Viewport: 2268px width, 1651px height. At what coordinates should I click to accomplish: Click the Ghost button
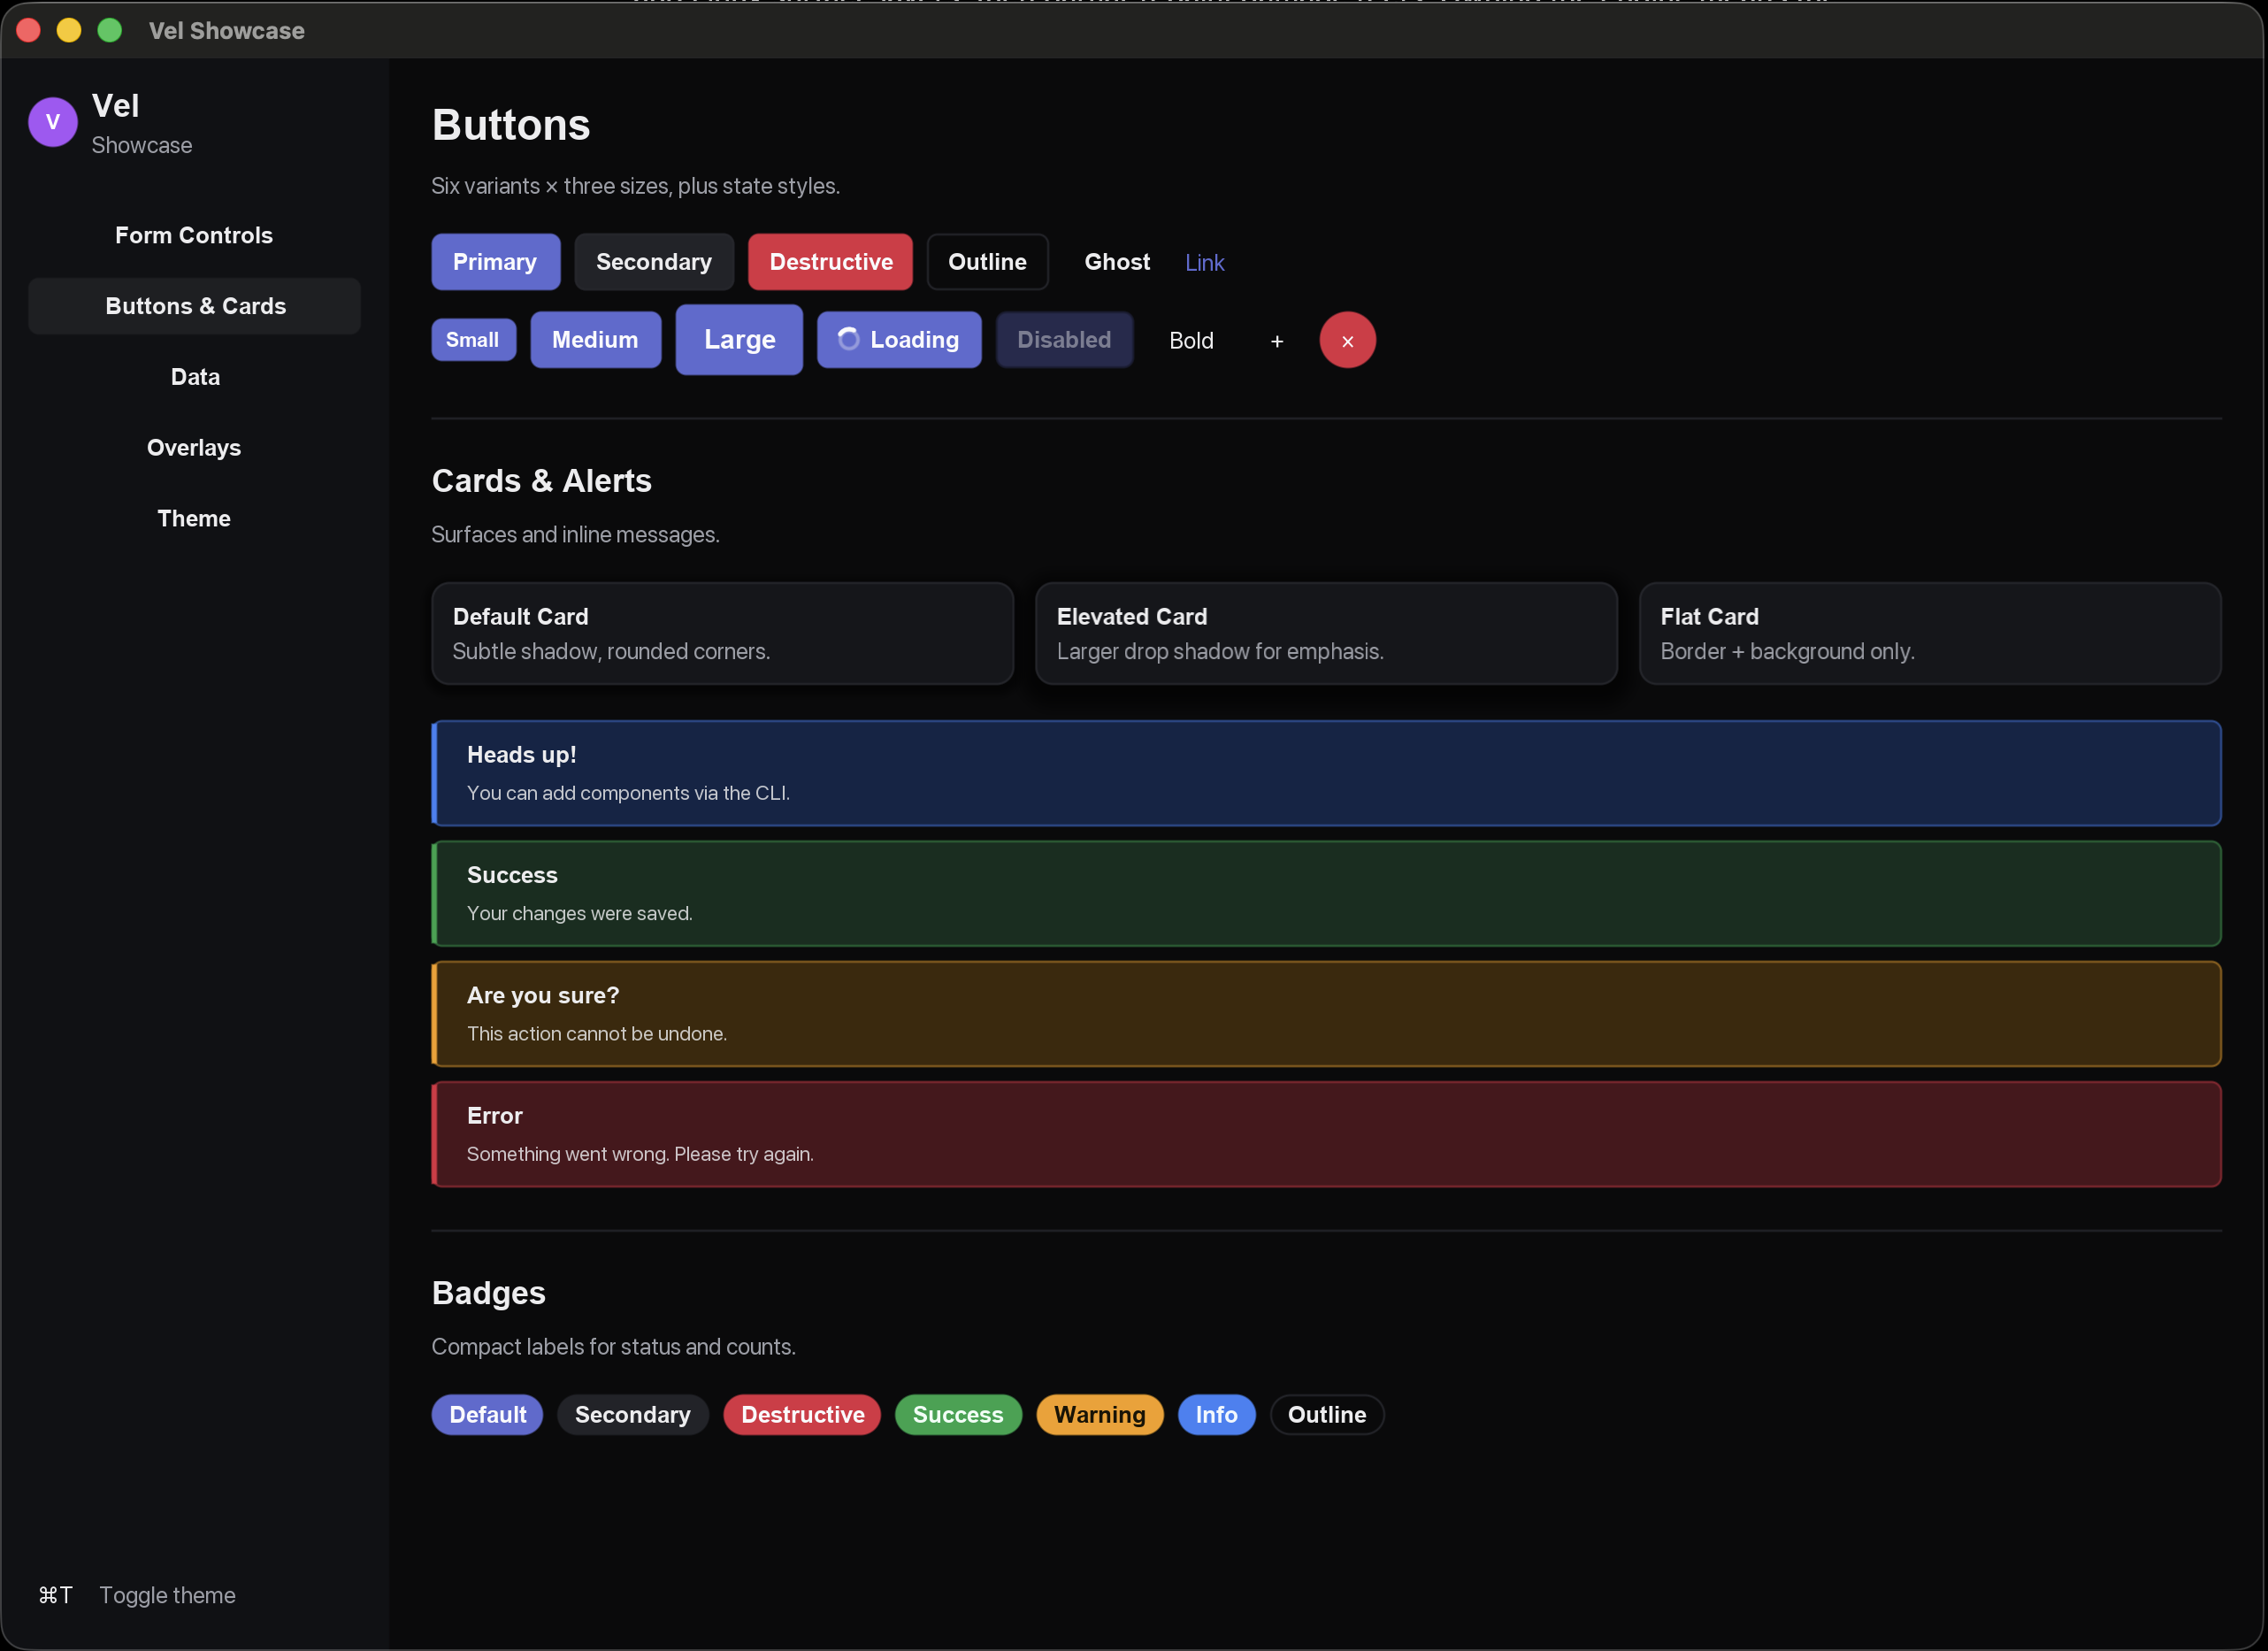click(1117, 262)
